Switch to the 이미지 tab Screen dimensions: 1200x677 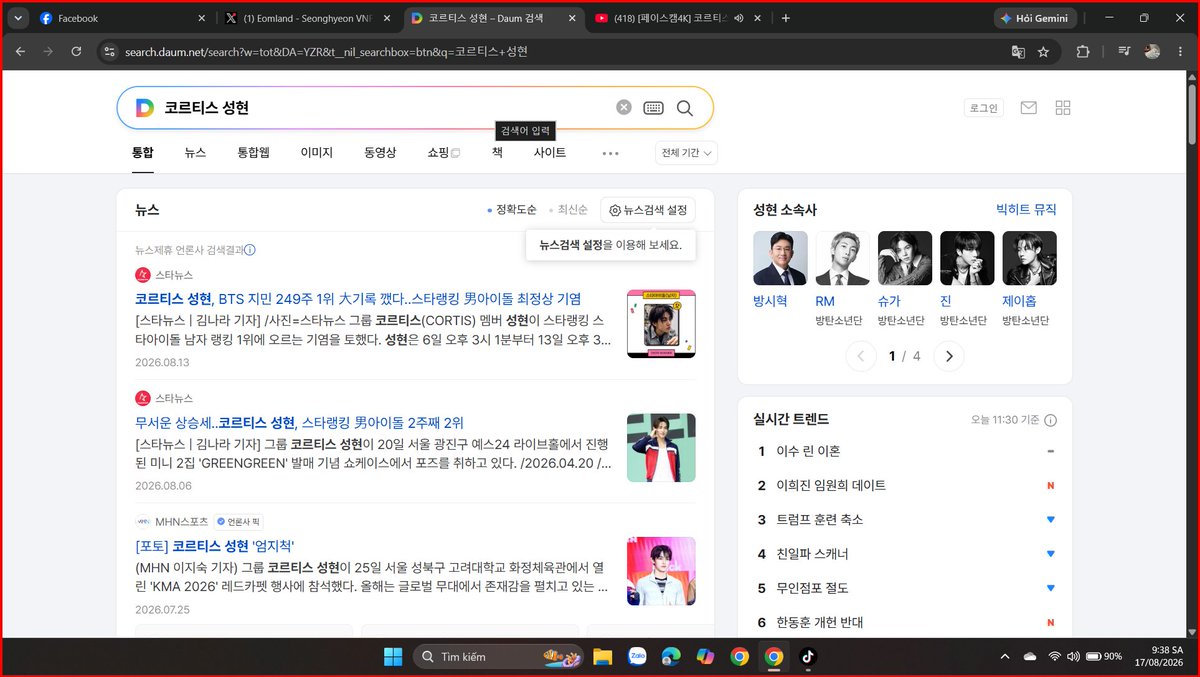pos(316,153)
